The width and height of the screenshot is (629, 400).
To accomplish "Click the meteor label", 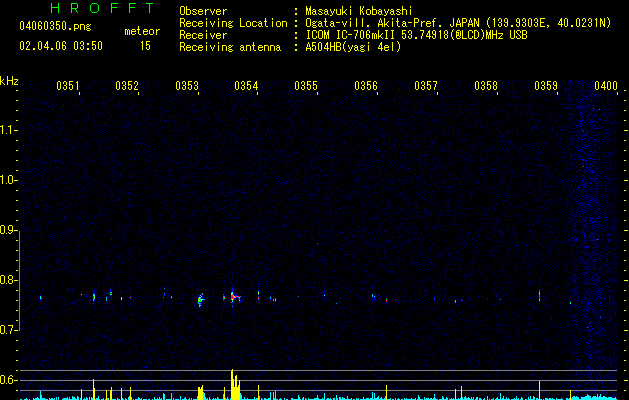I will [x=142, y=31].
